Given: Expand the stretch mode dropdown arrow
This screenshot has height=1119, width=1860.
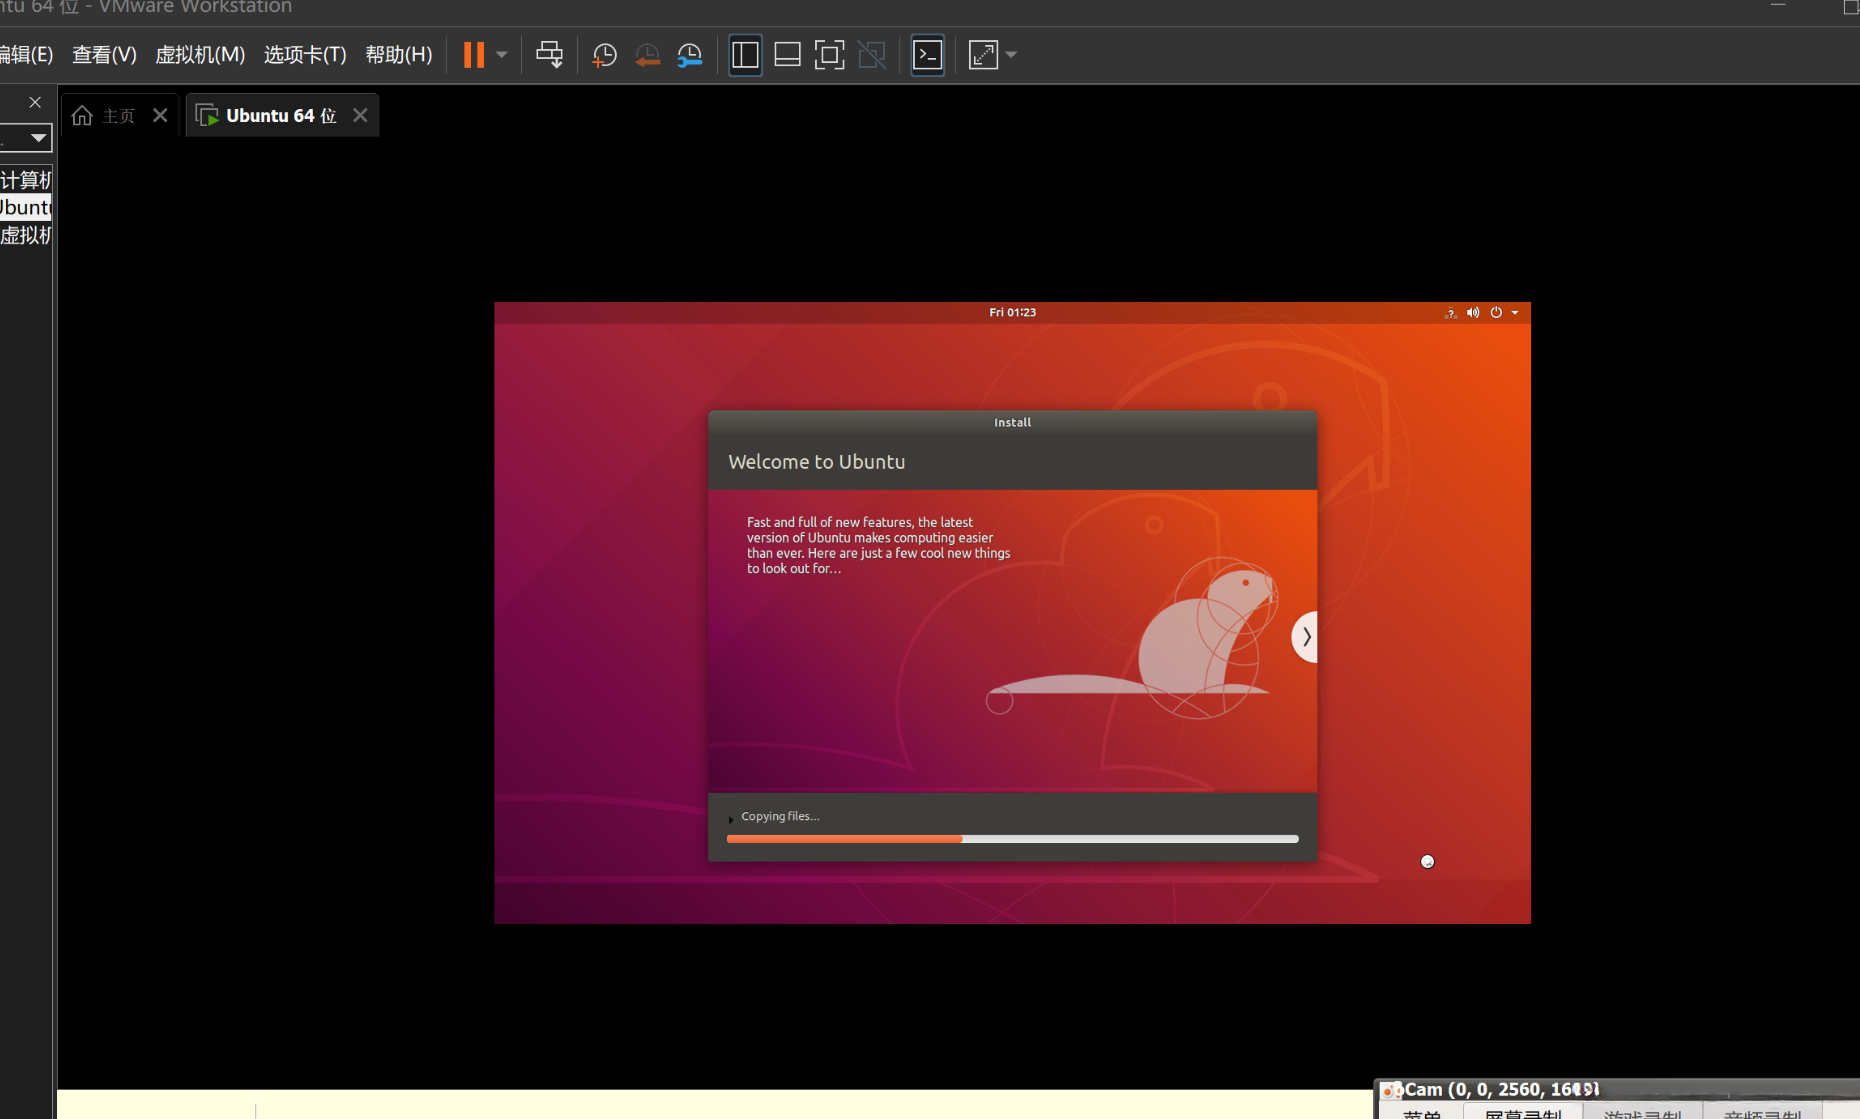Looking at the screenshot, I should 1011,55.
